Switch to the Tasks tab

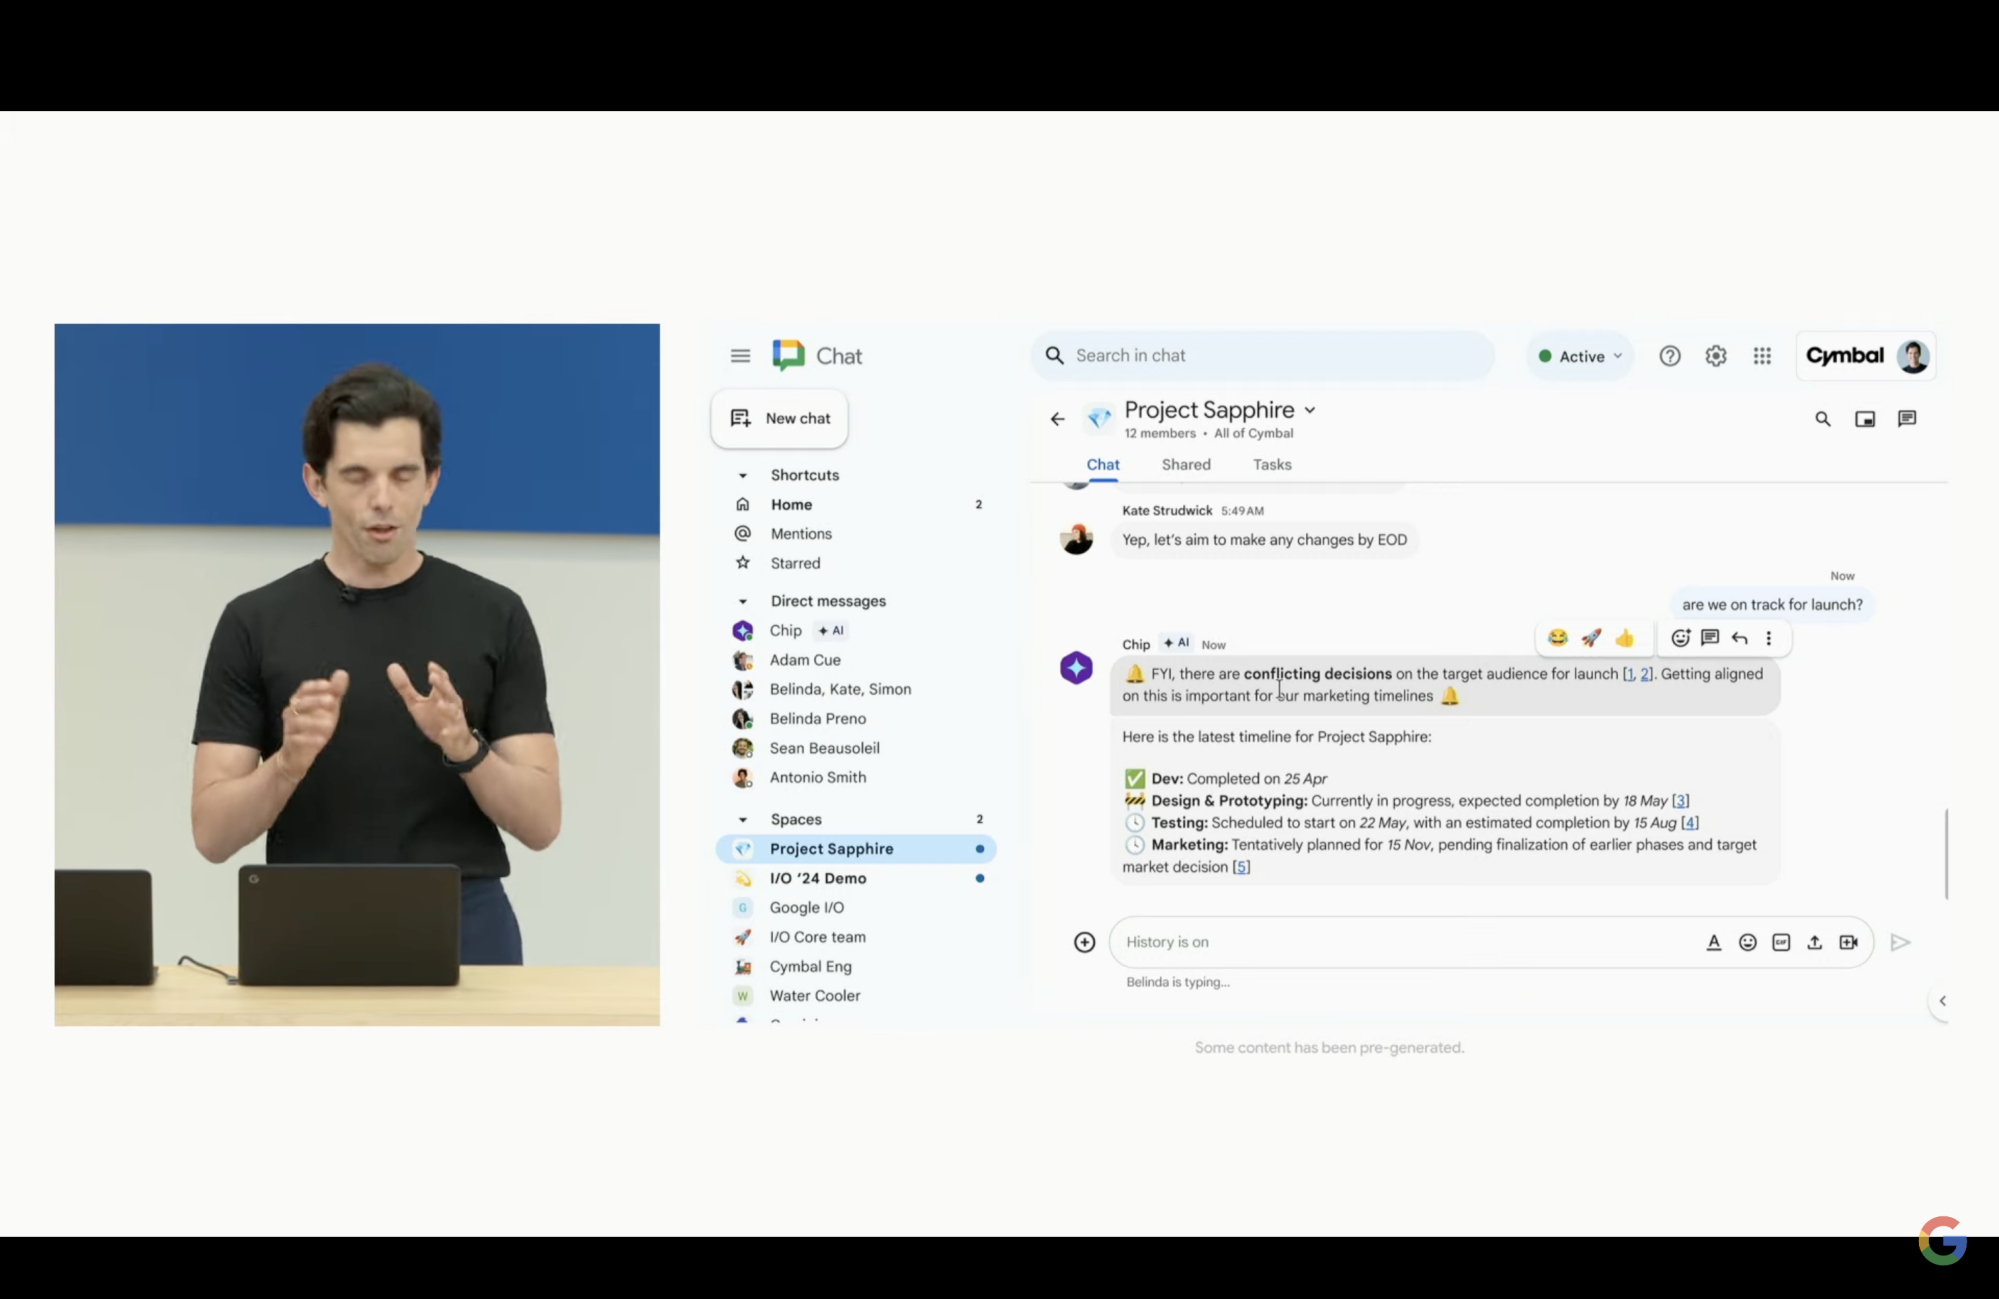[1271, 464]
